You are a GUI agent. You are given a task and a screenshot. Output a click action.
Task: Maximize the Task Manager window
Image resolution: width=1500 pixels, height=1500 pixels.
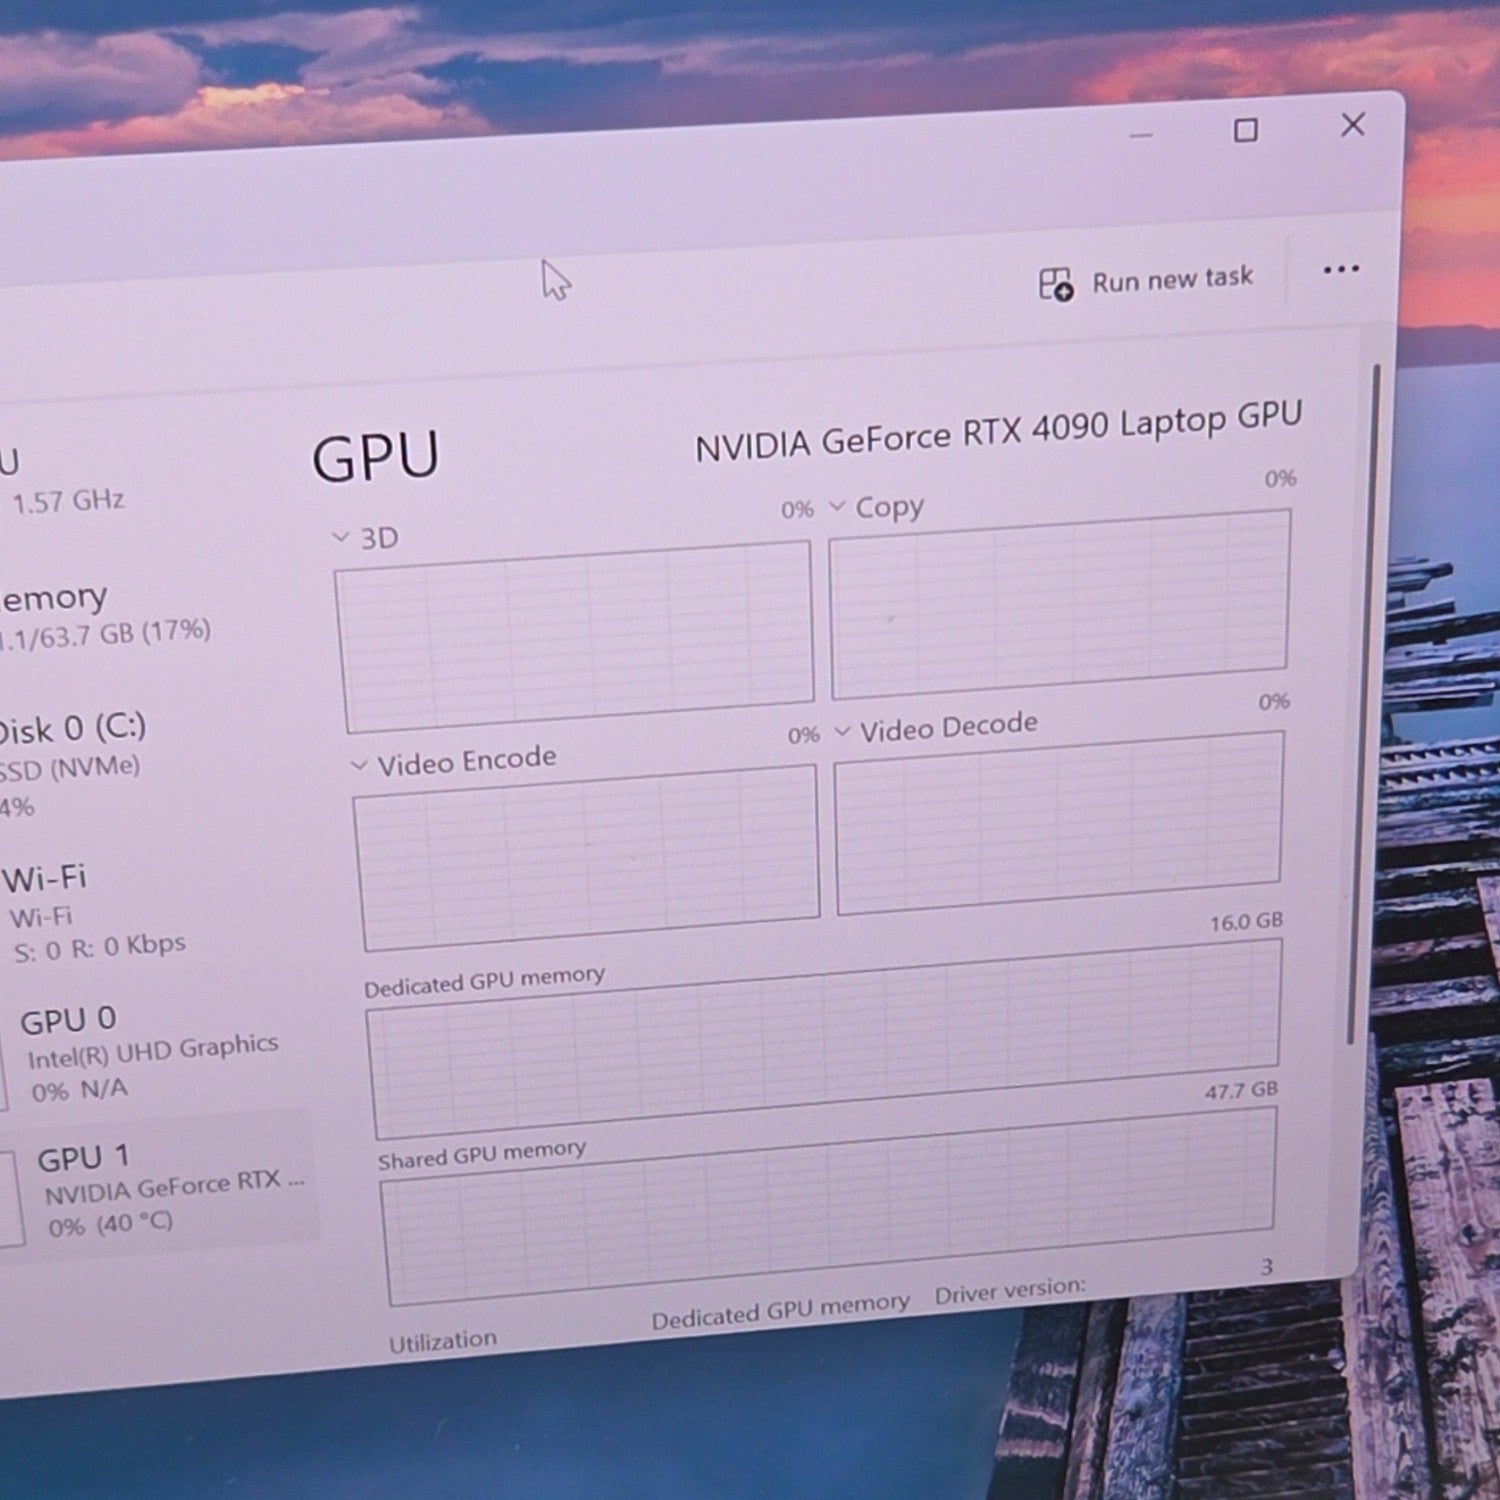point(1245,130)
